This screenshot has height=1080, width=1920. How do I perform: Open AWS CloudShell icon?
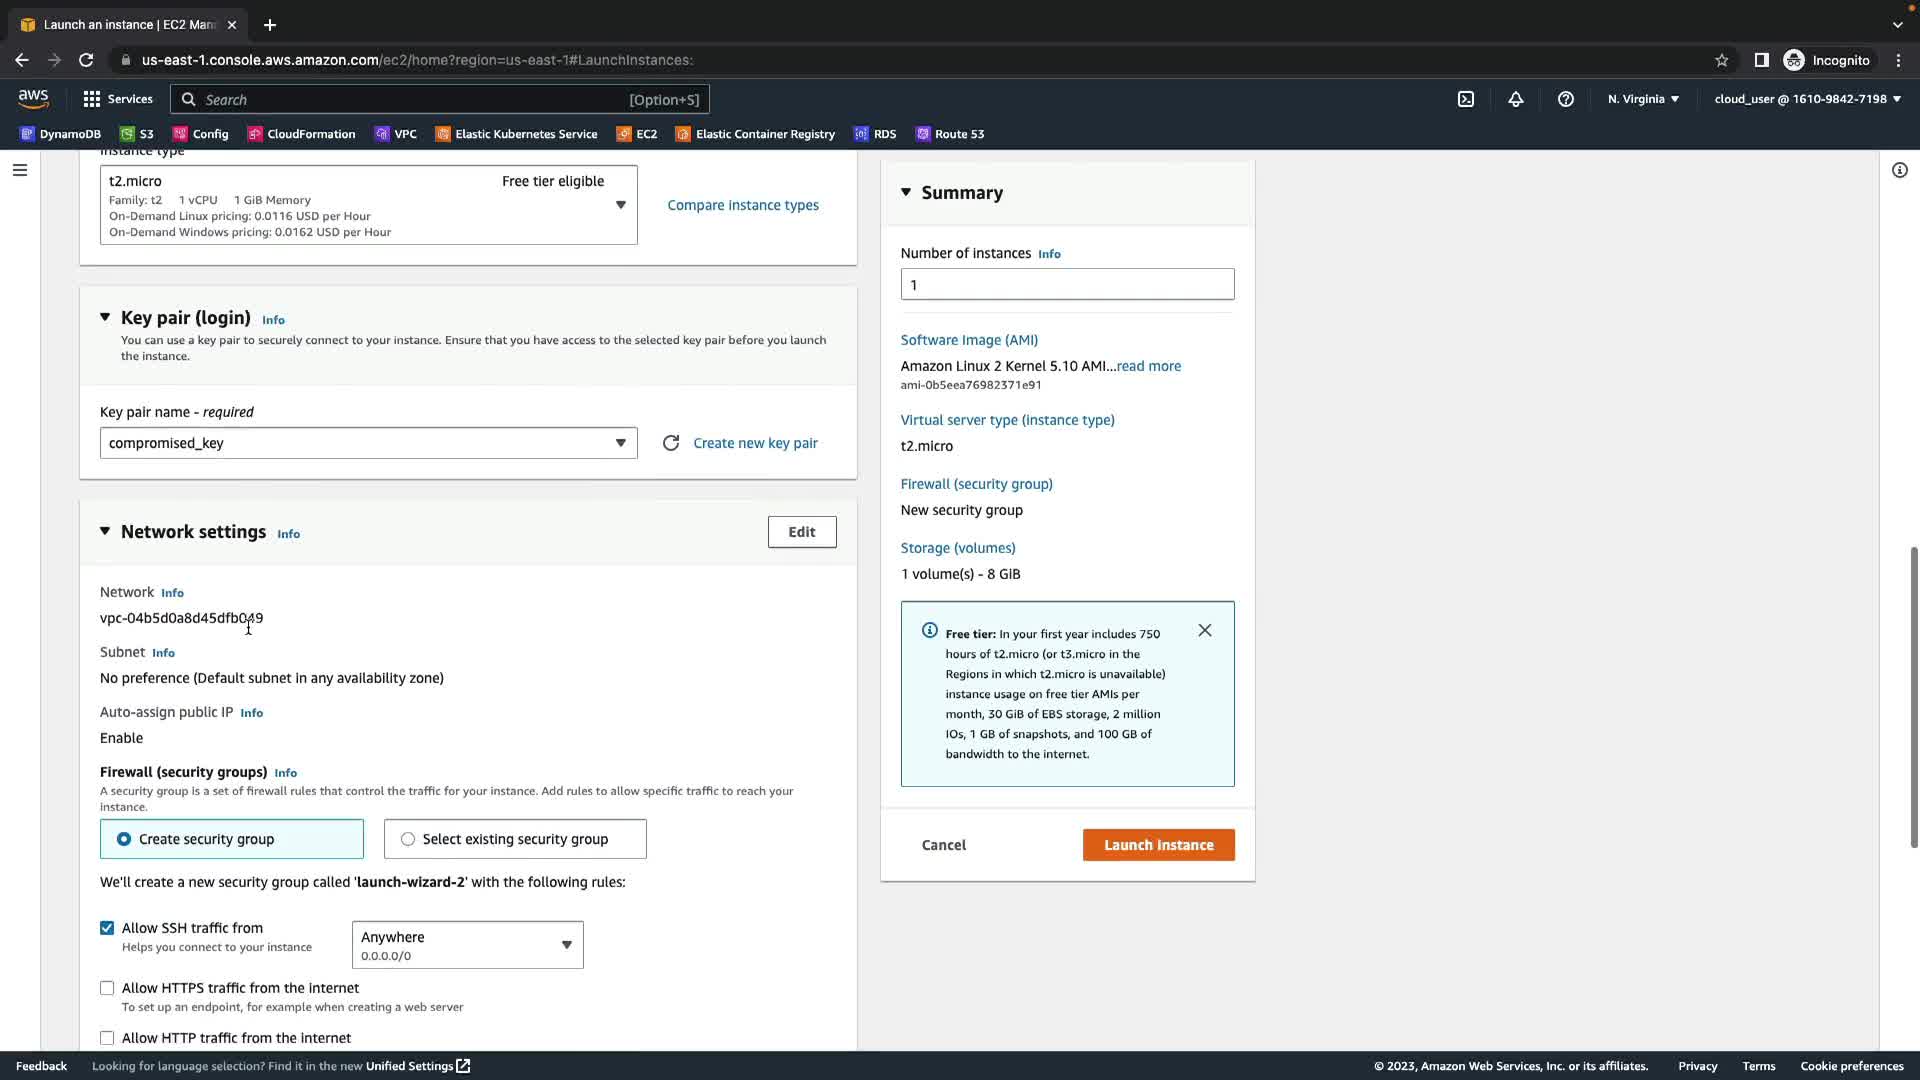(x=1465, y=99)
